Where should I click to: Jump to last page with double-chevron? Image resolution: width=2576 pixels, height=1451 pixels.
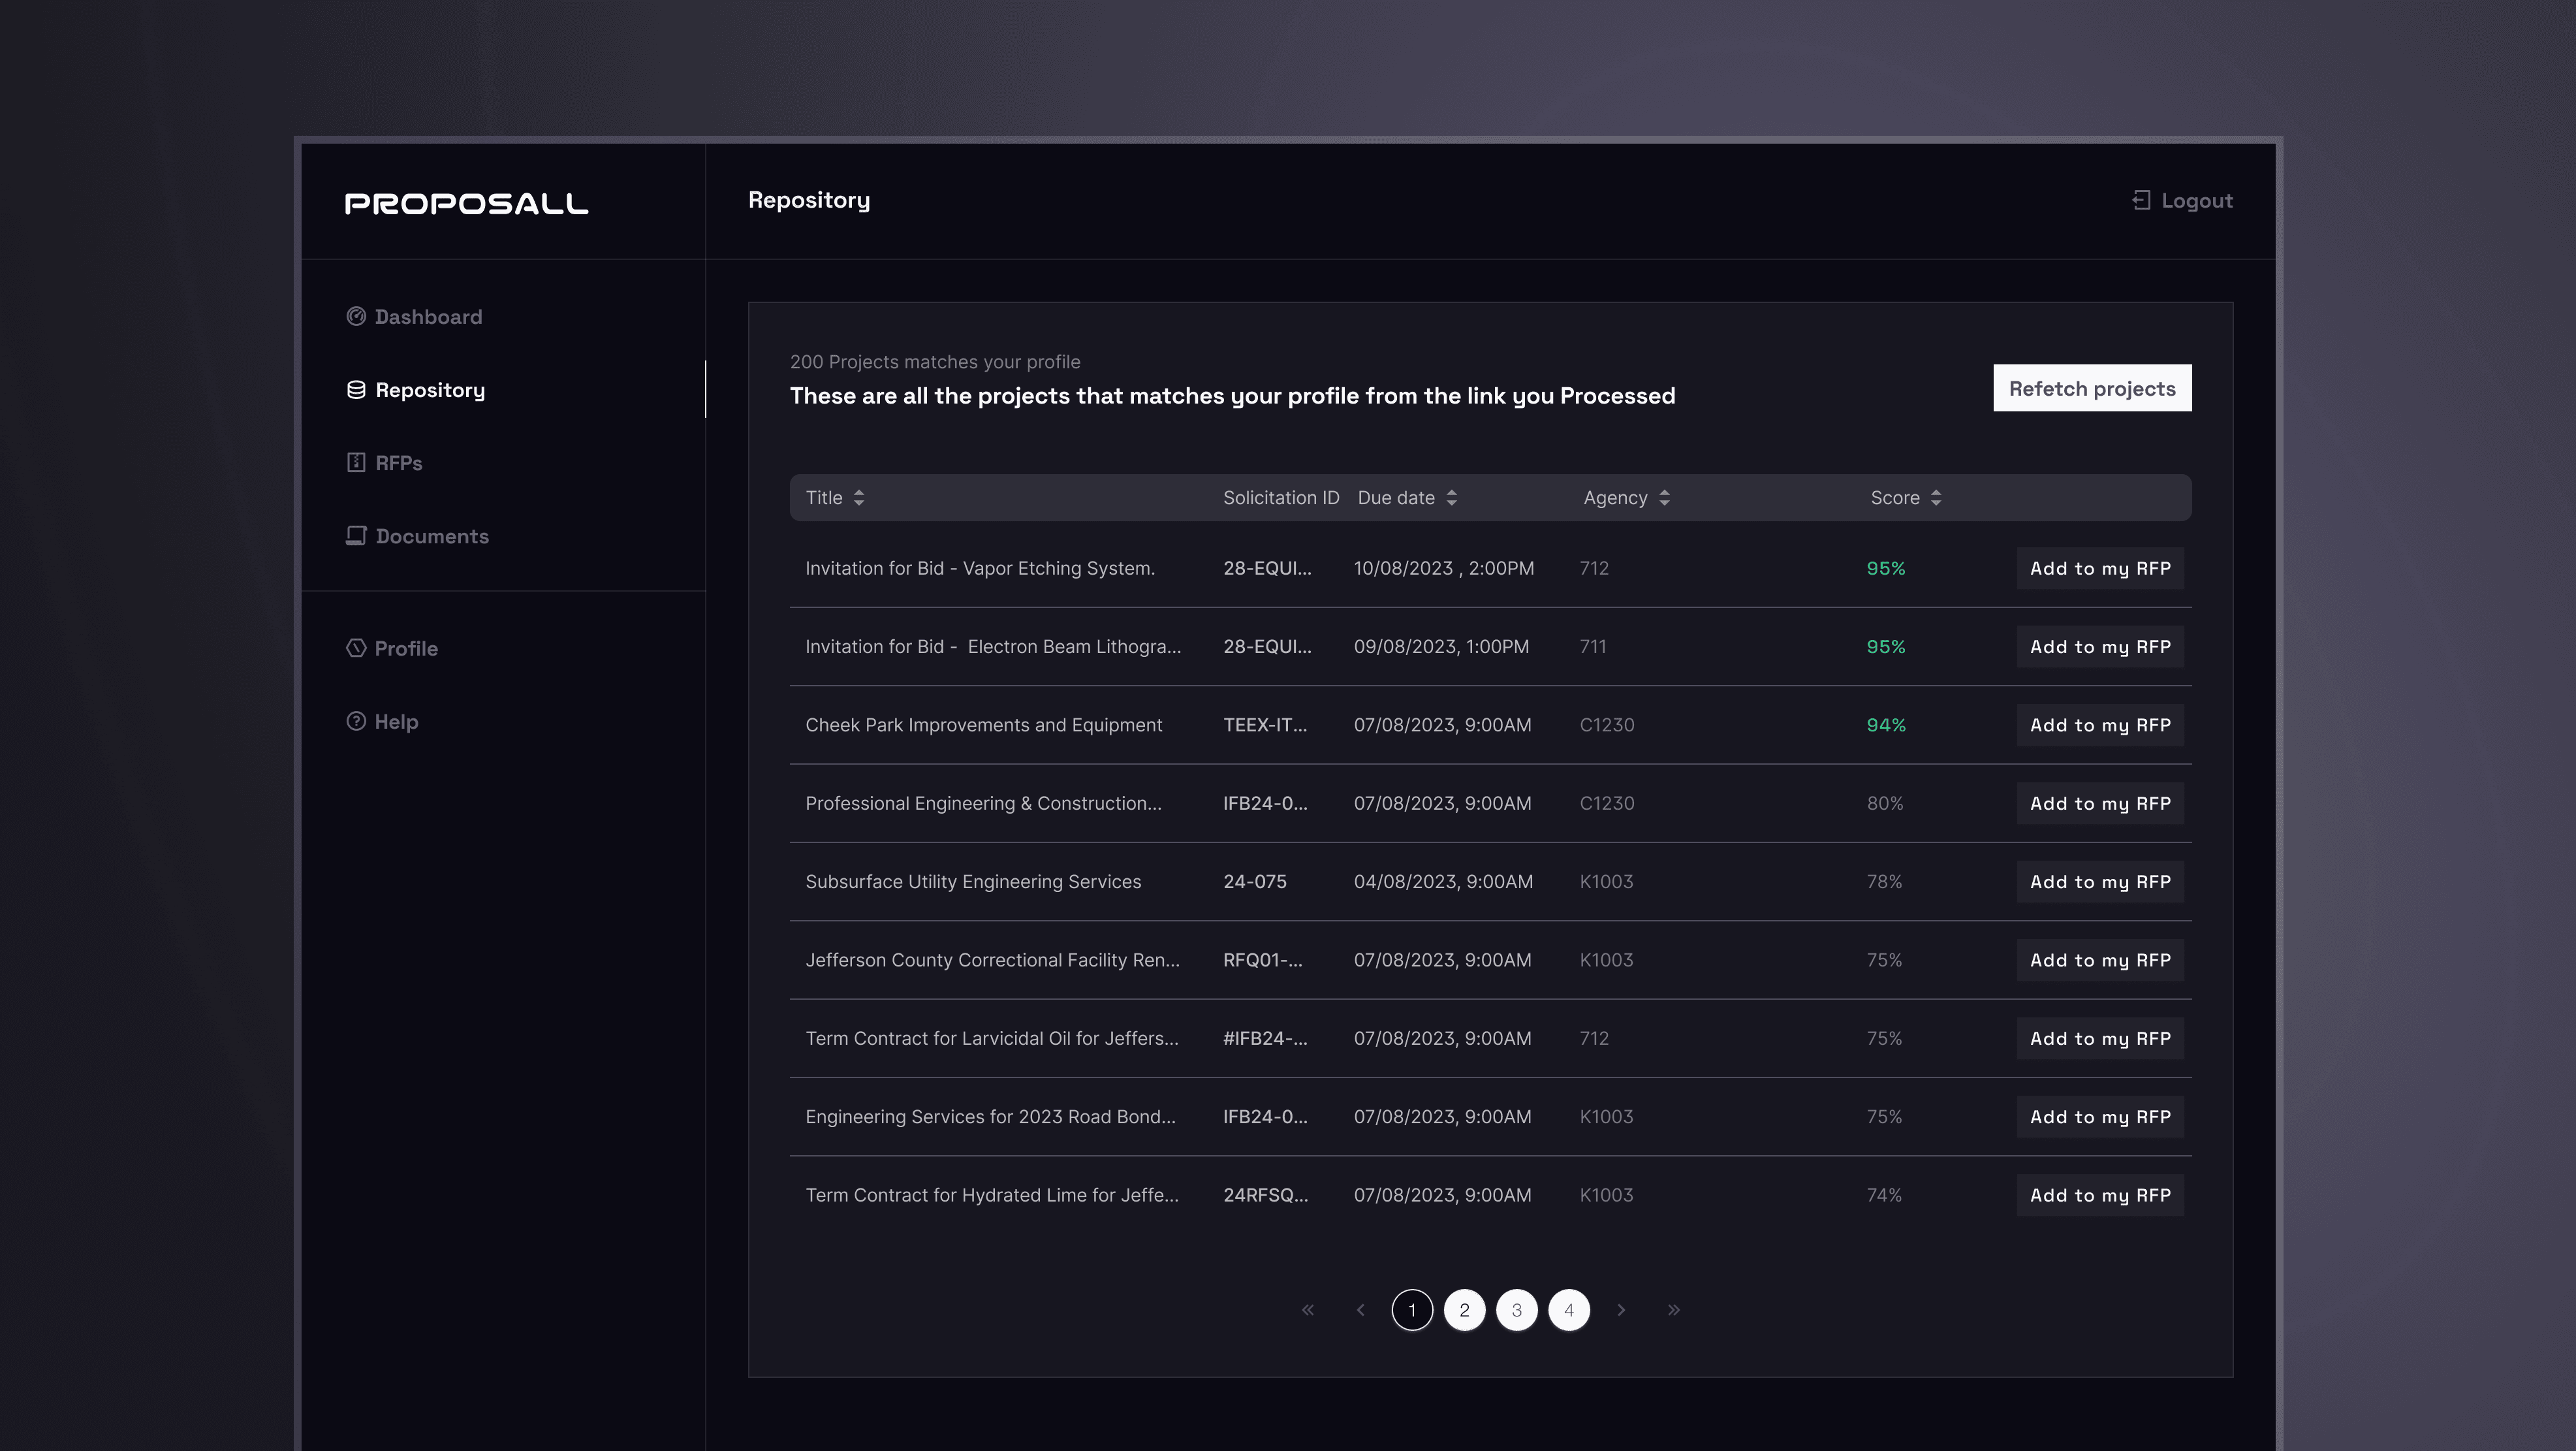(x=1673, y=1310)
